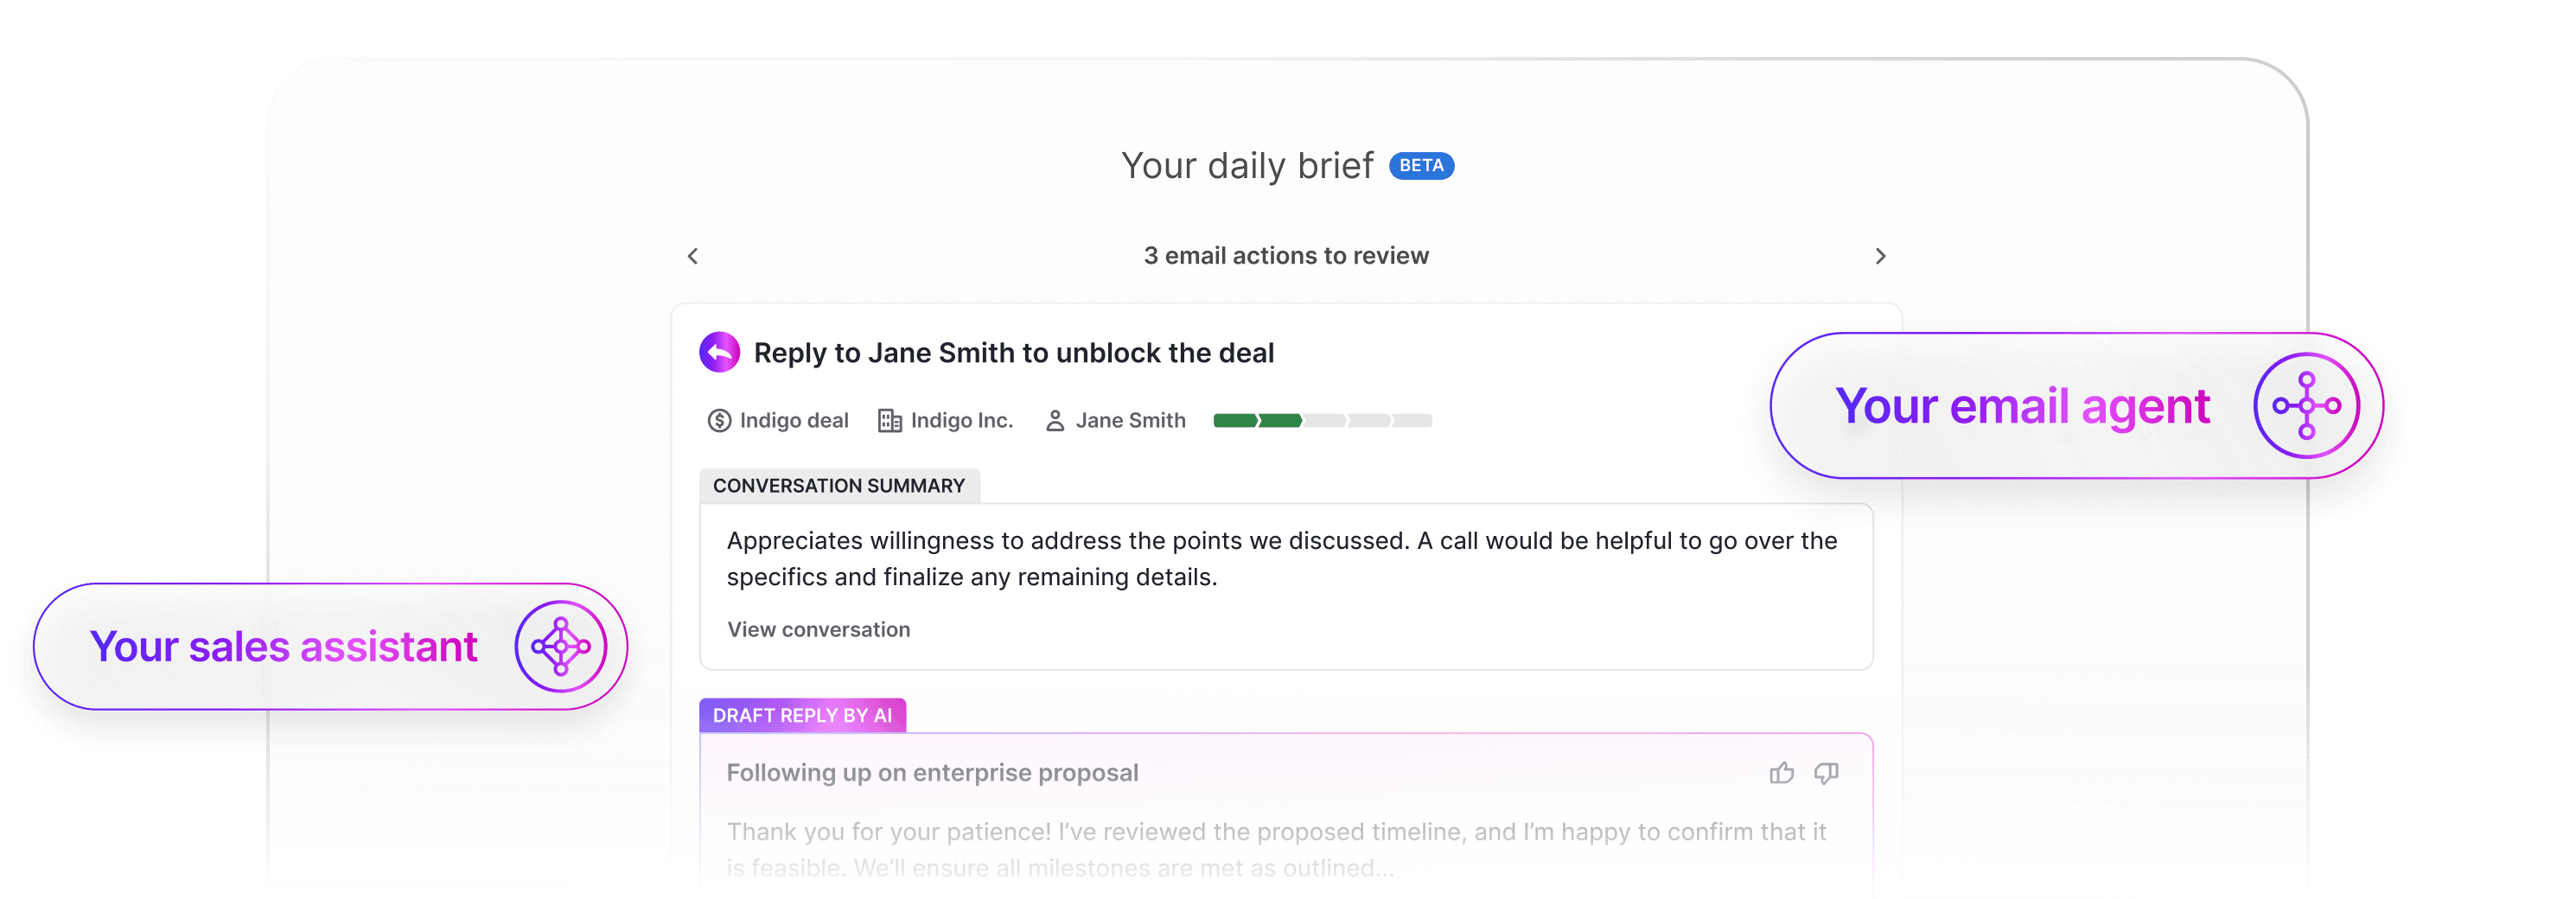
Task: Open the View conversation link
Action: click(818, 629)
